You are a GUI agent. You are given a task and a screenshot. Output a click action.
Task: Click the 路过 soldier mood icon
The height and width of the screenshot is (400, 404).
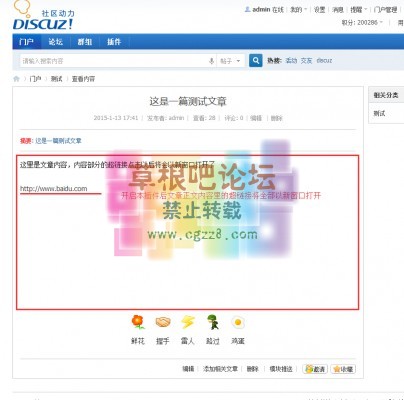(x=213, y=322)
